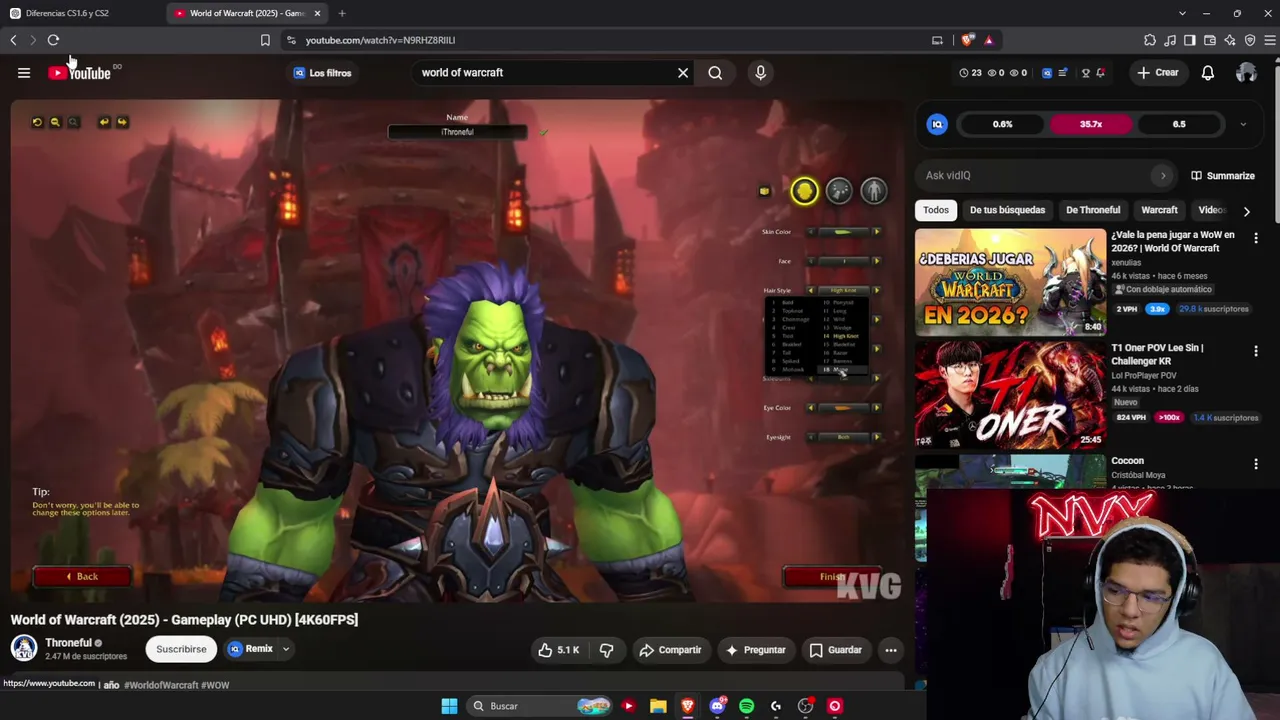The width and height of the screenshot is (1280, 720).
Task: Click the red 35.7x score pill
Action: click(x=1091, y=124)
